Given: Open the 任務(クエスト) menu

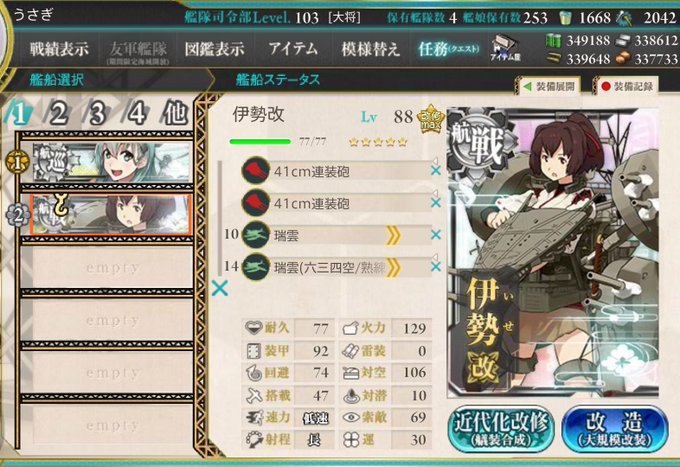Looking at the screenshot, I should (x=448, y=49).
